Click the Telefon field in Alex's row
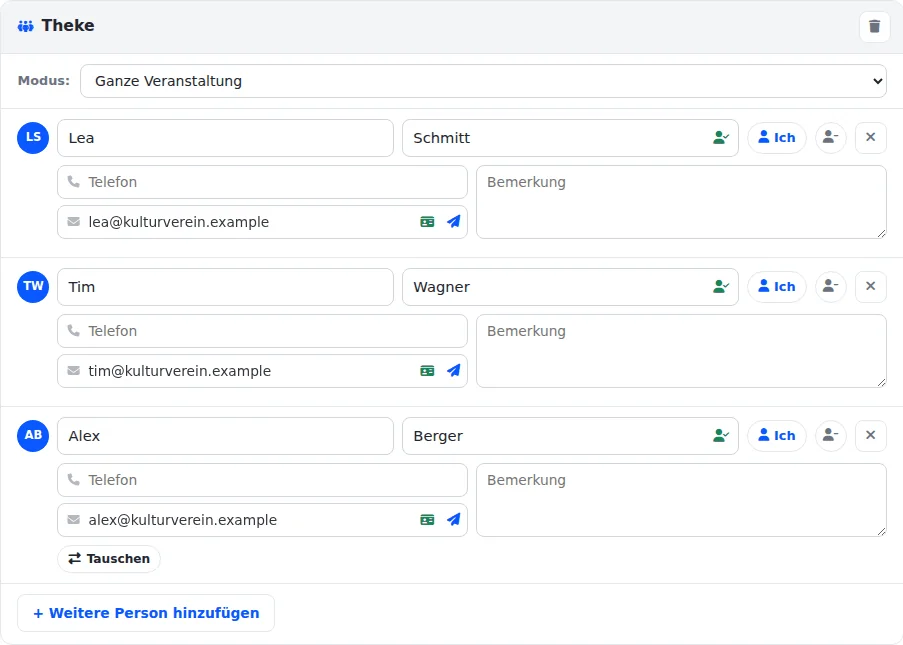The height and width of the screenshot is (645, 903). 262,481
